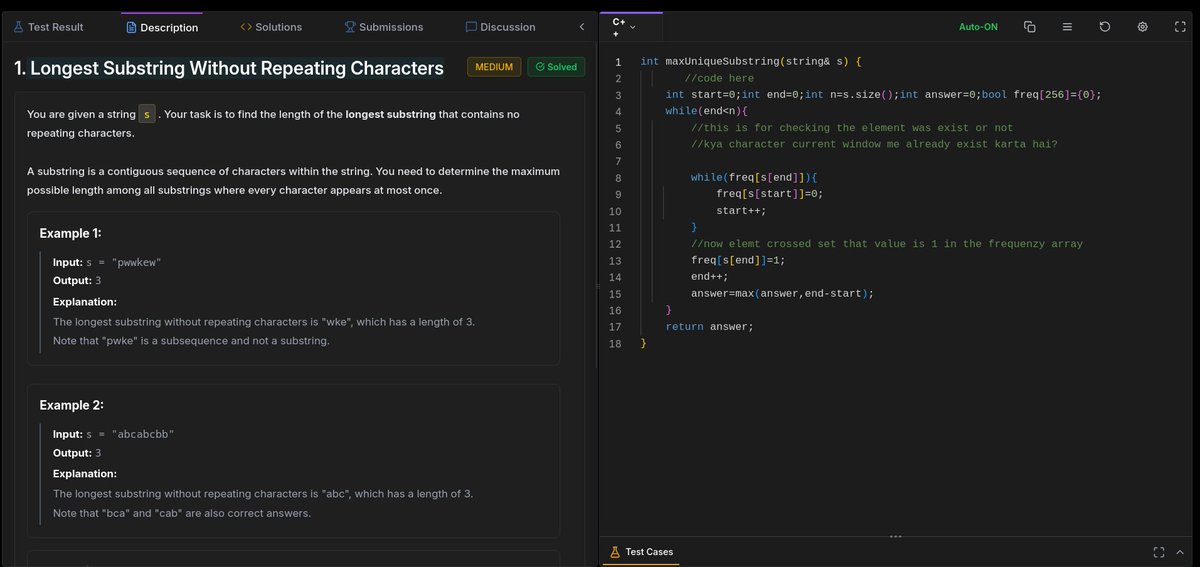Open editor settings gear icon

pyautogui.click(x=1142, y=27)
